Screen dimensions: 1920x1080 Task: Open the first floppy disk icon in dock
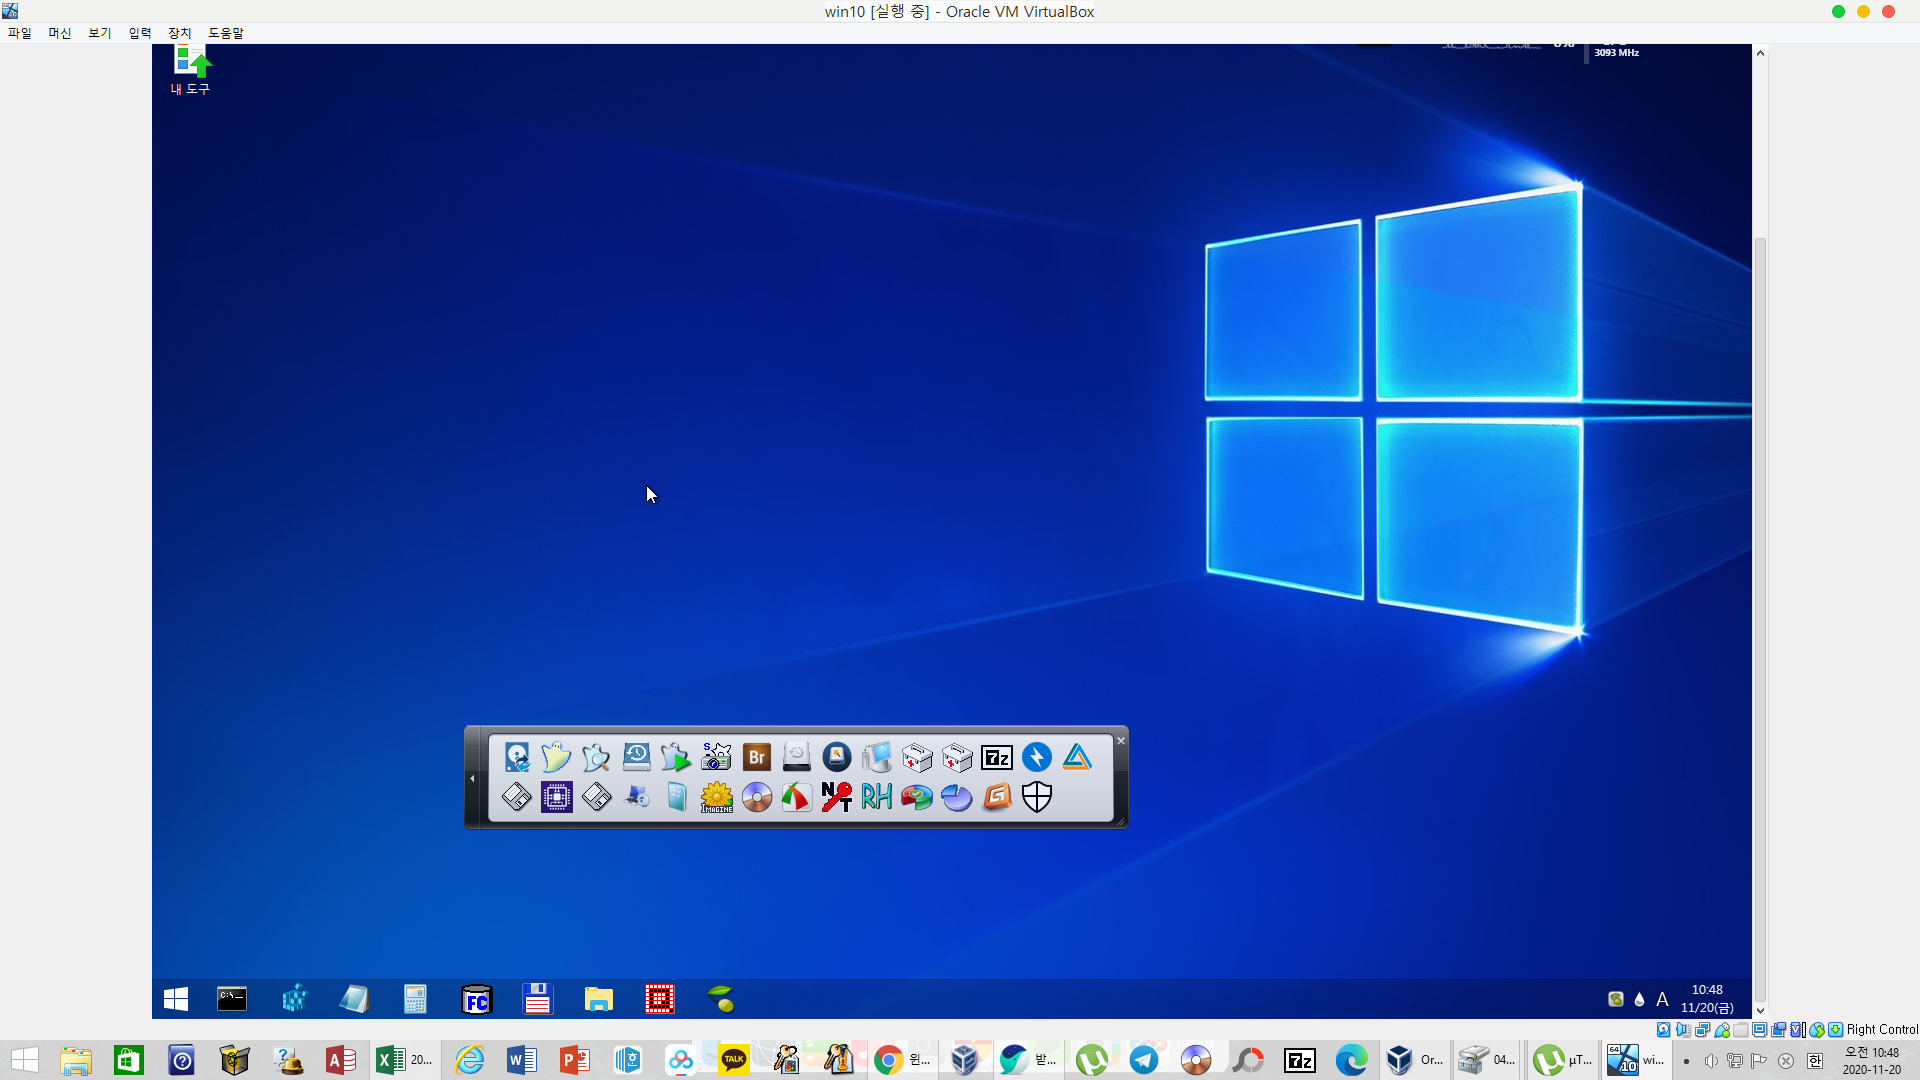(517, 797)
